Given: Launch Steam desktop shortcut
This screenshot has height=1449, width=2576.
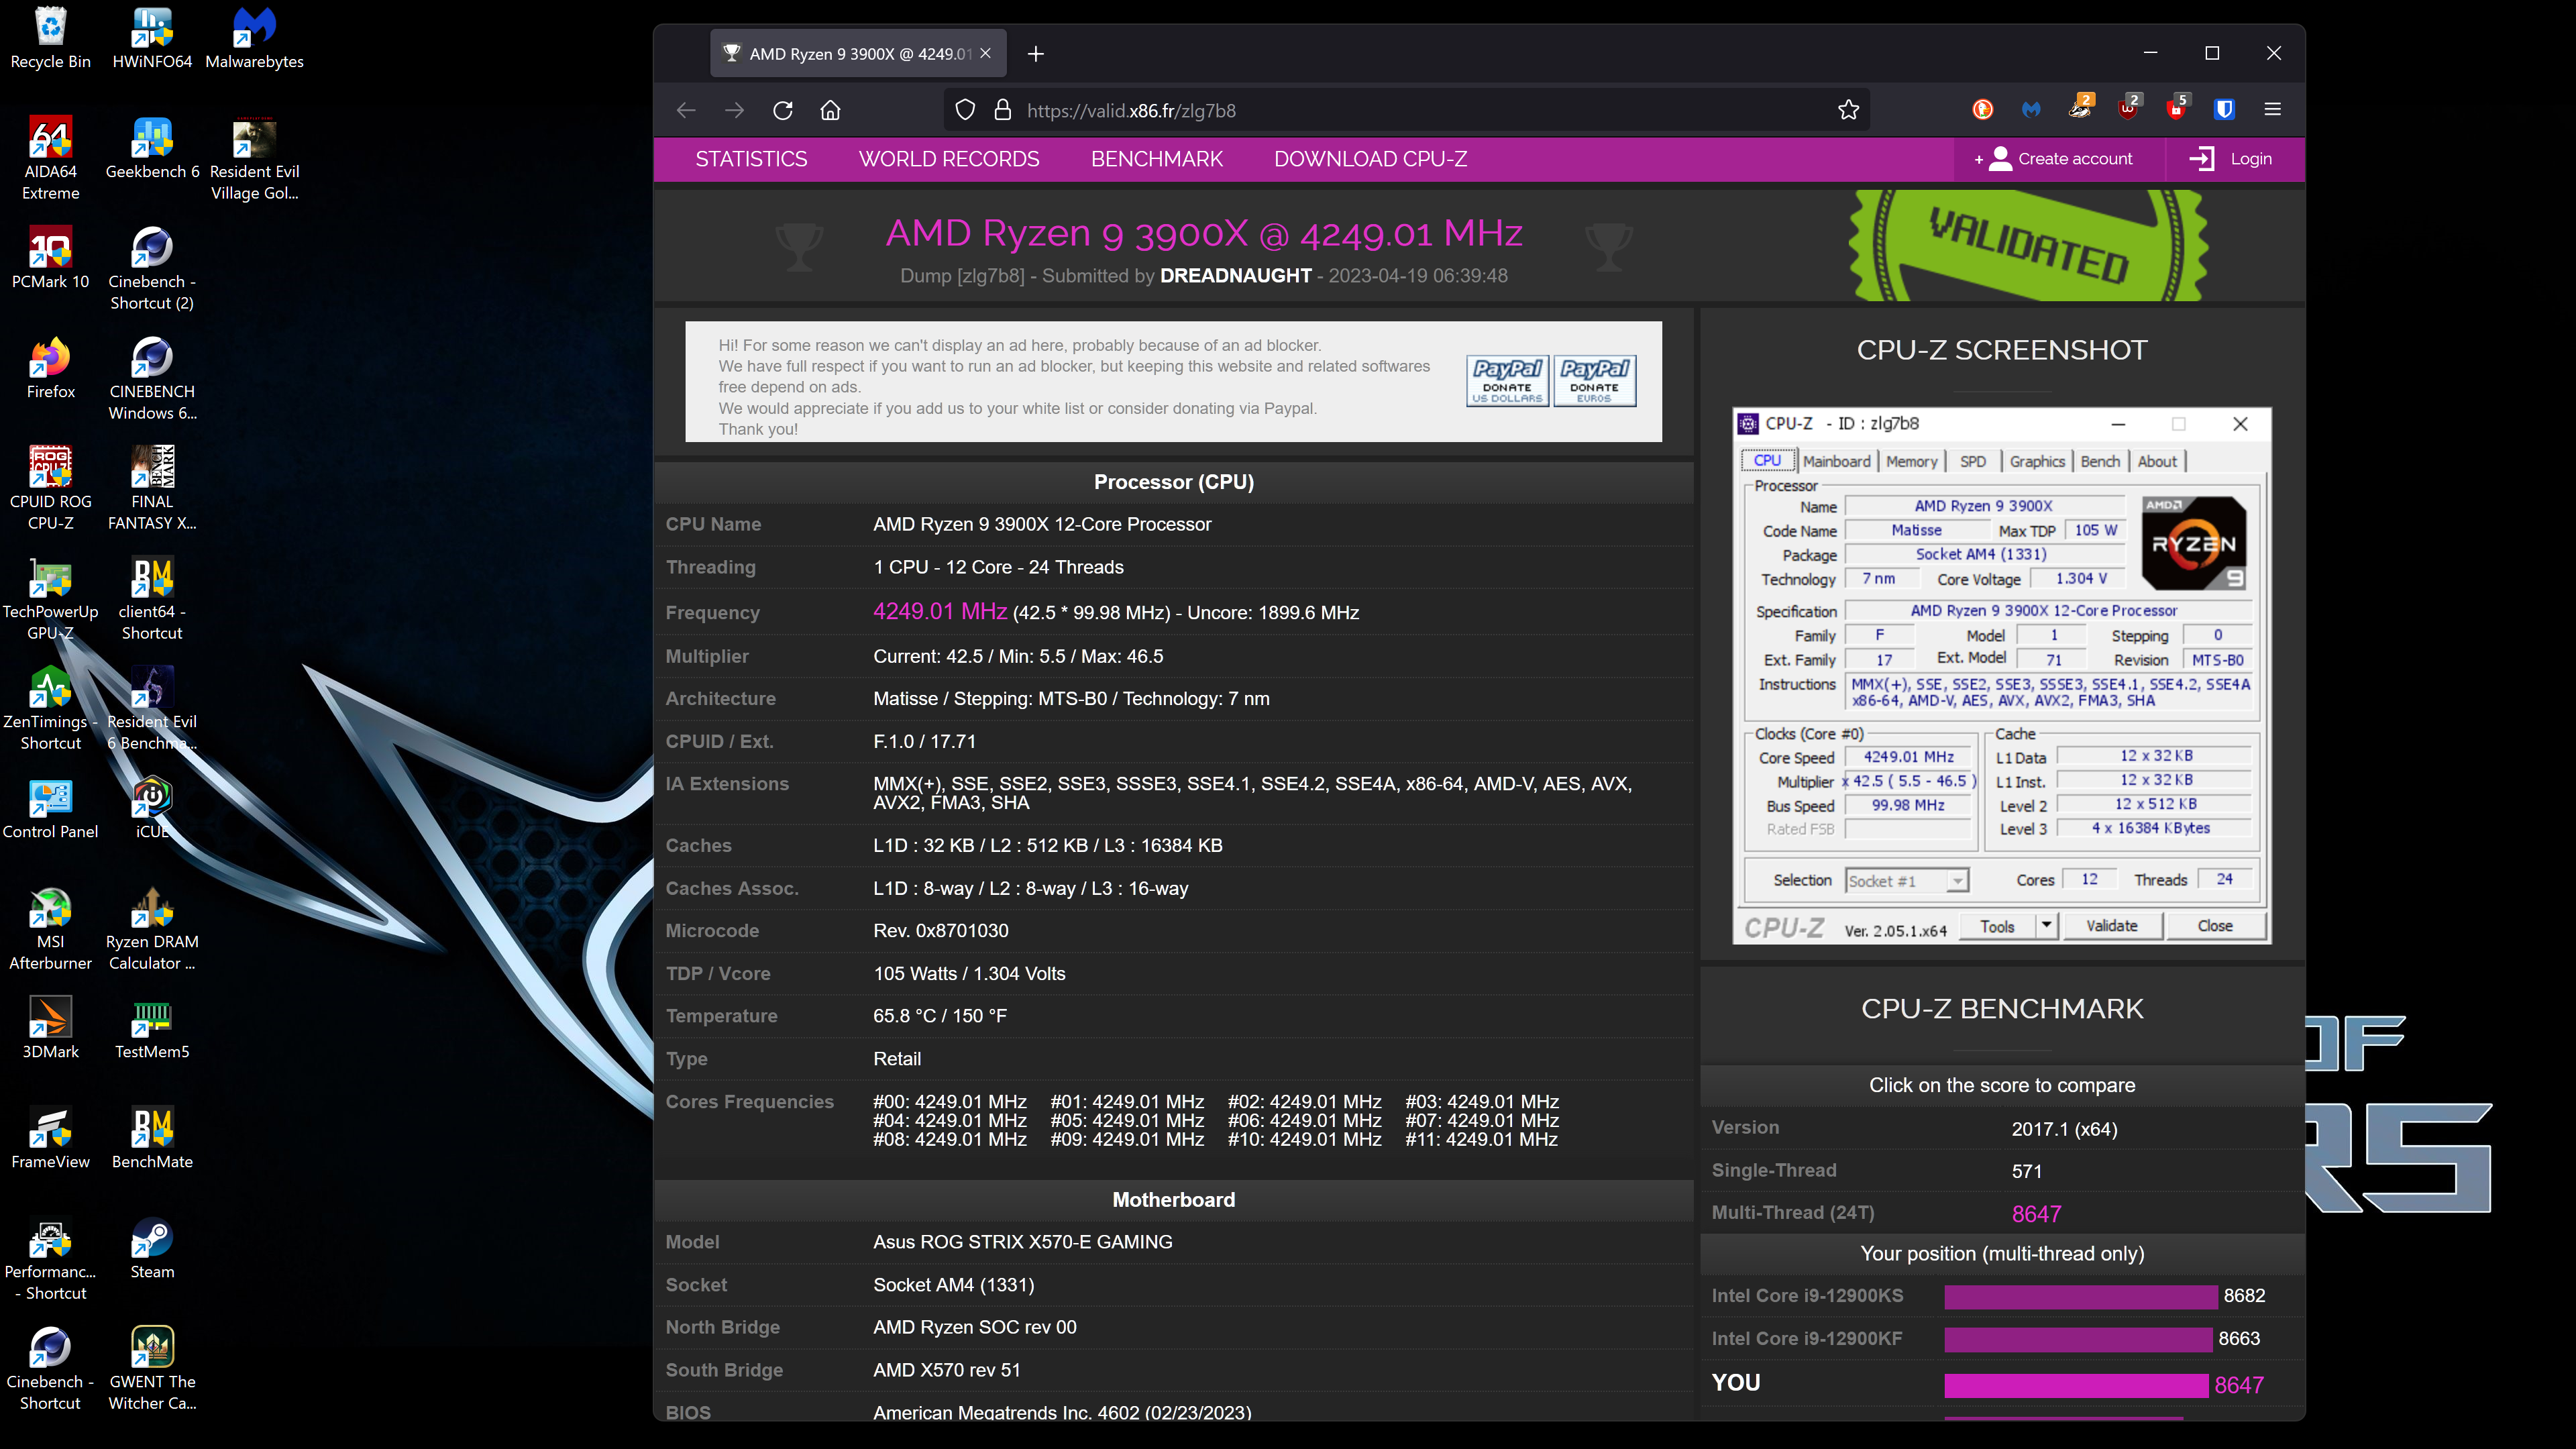Looking at the screenshot, I should coord(152,1248).
